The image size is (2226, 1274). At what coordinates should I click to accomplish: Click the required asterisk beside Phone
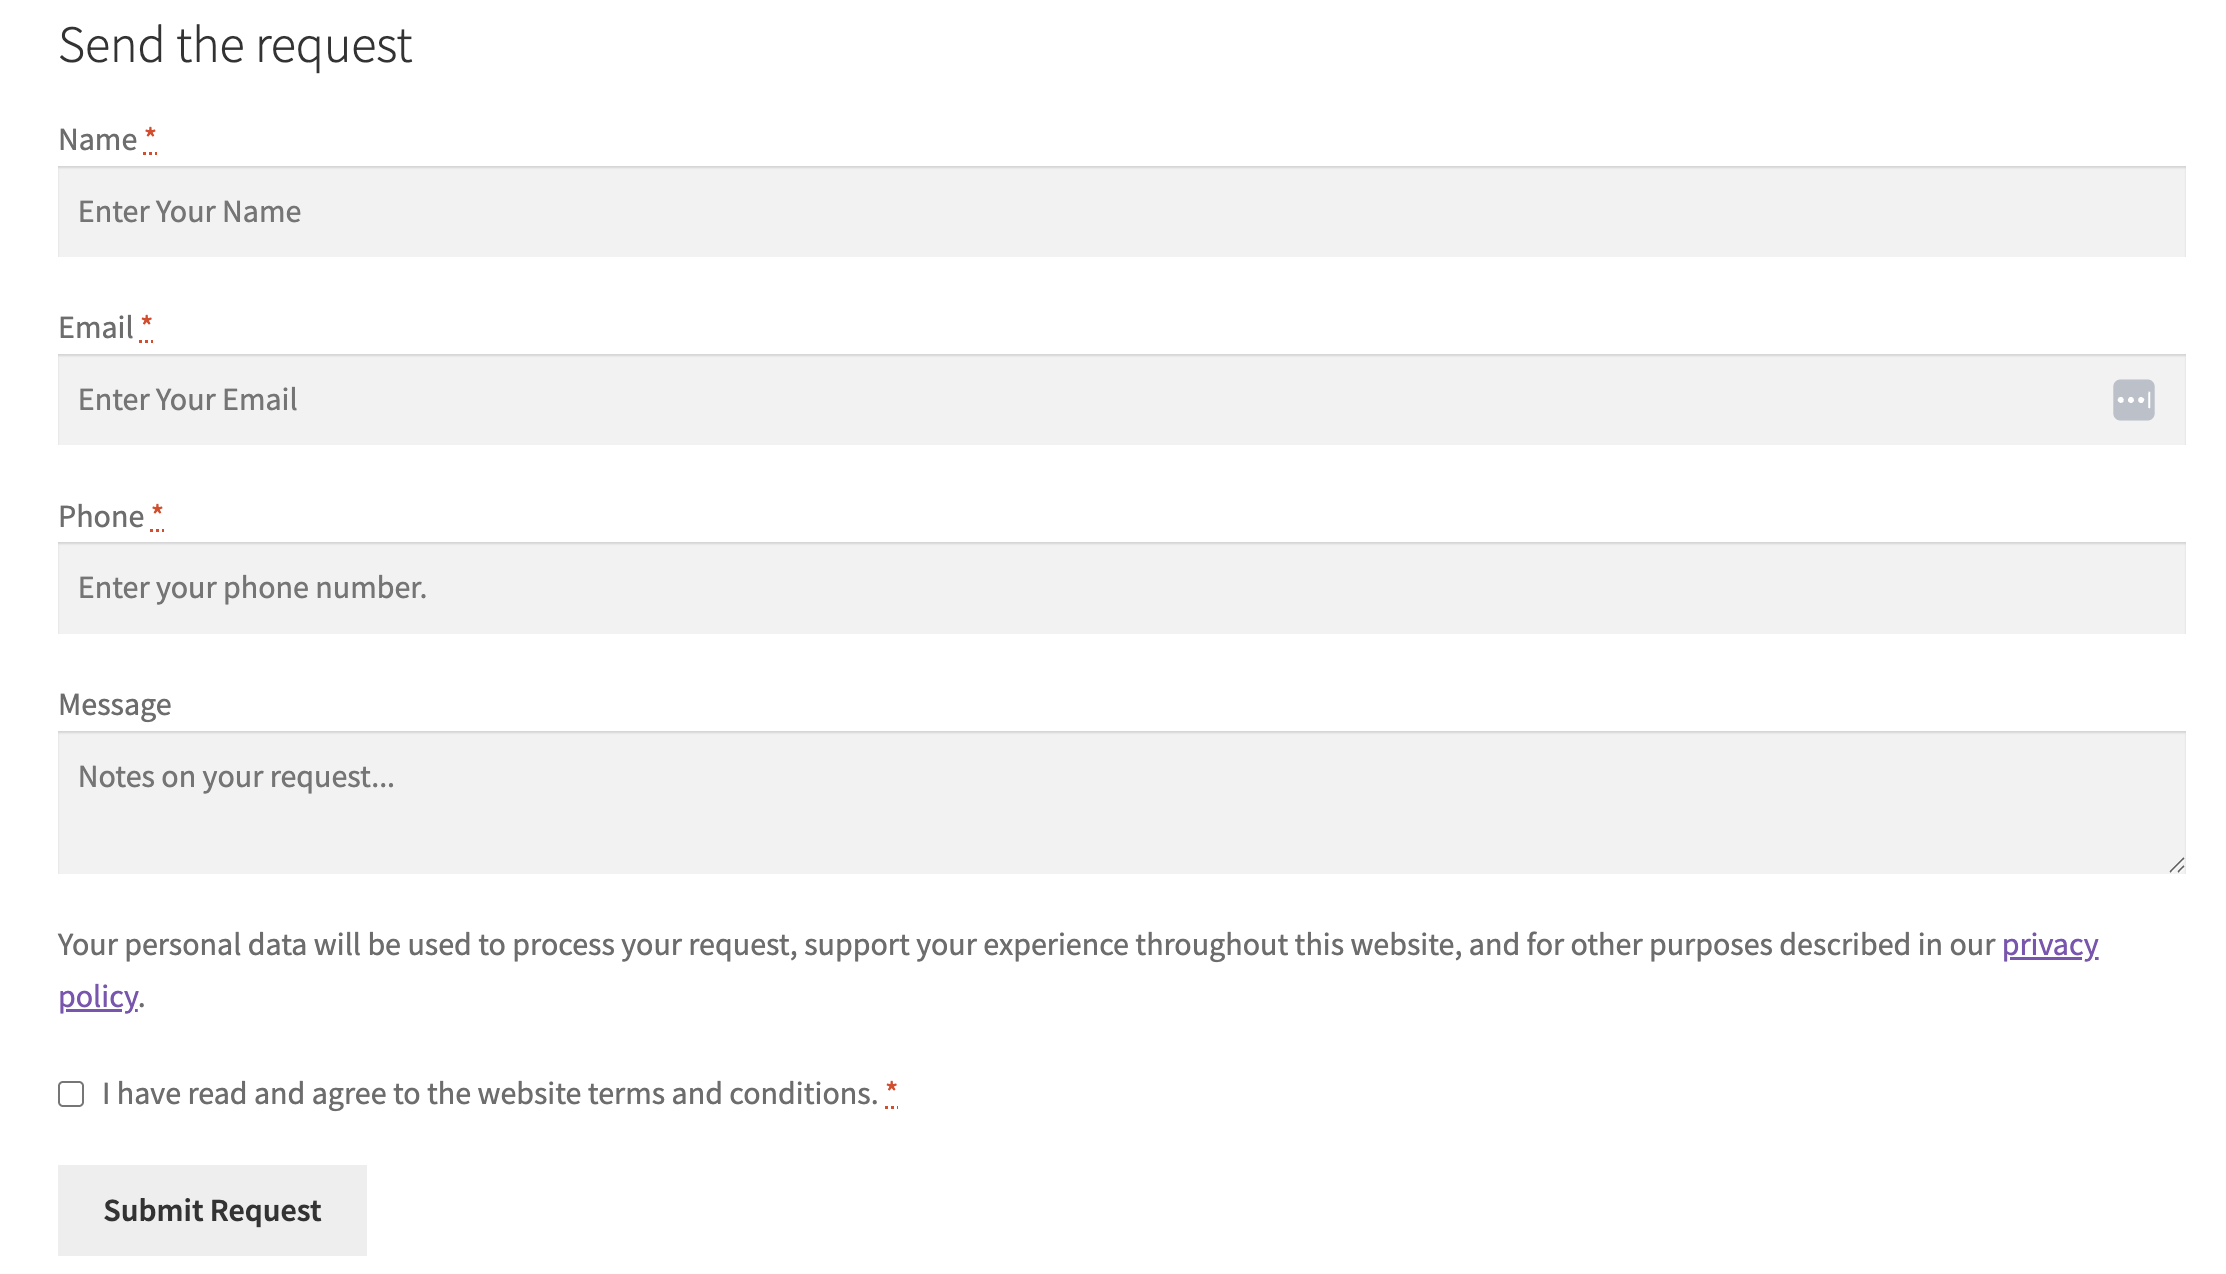tap(157, 513)
